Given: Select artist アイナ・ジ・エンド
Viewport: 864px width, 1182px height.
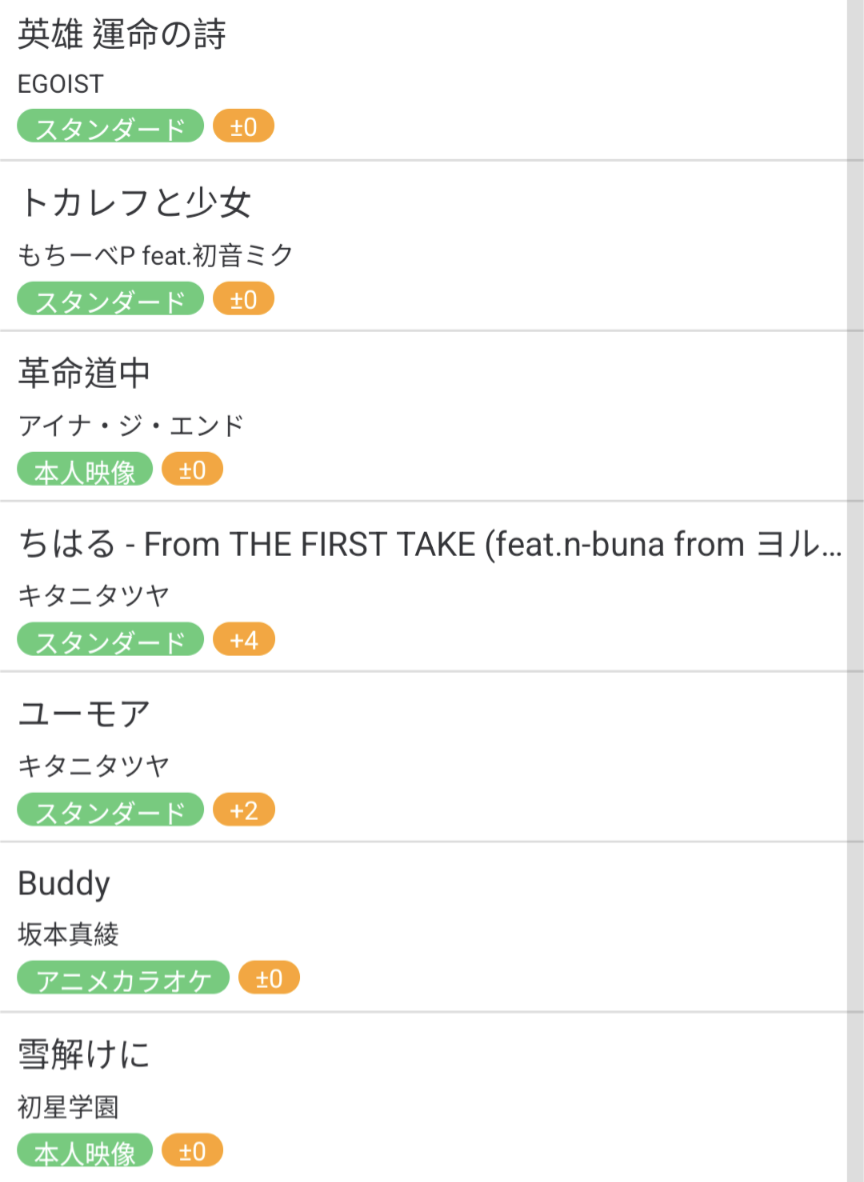Looking at the screenshot, I should [131, 426].
